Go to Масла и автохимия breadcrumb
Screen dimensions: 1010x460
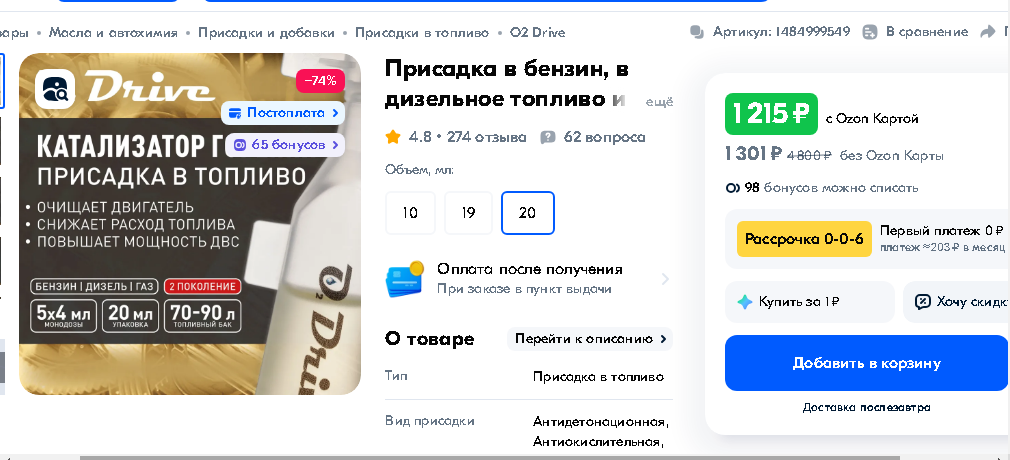pyautogui.click(x=113, y=32)
